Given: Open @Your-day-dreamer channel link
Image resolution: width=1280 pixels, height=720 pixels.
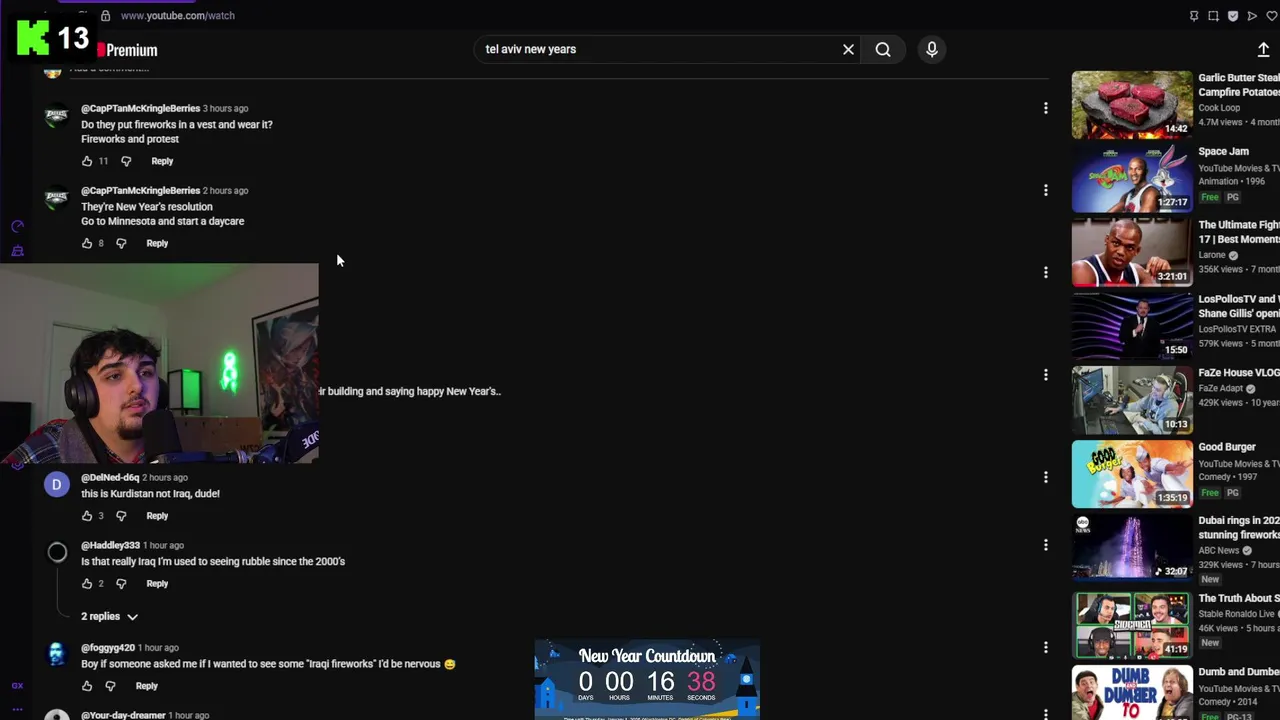Looking at the screenshot, I should pyautogui.click(x=123, y=715).
